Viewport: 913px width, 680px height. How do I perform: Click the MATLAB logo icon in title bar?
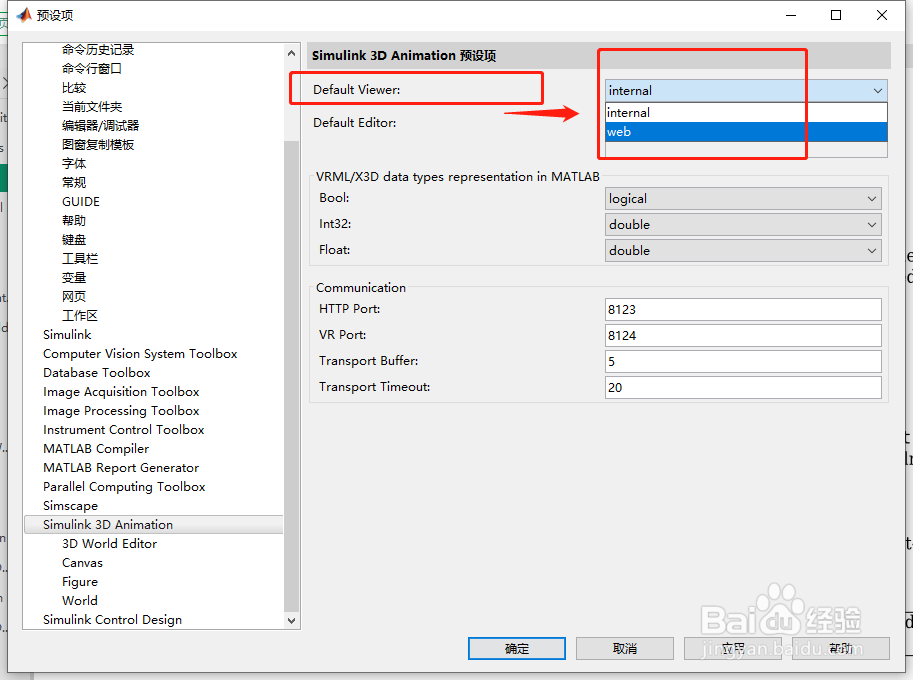pyautogui.click(x=24, y=15)
